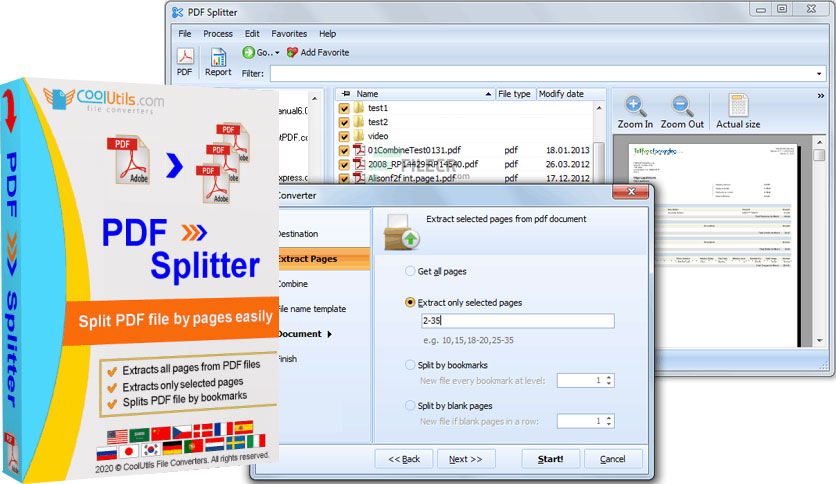This screenshot has width=836, height=484.
Task: Select Split by blank pages option
Action: click(410, 406)
